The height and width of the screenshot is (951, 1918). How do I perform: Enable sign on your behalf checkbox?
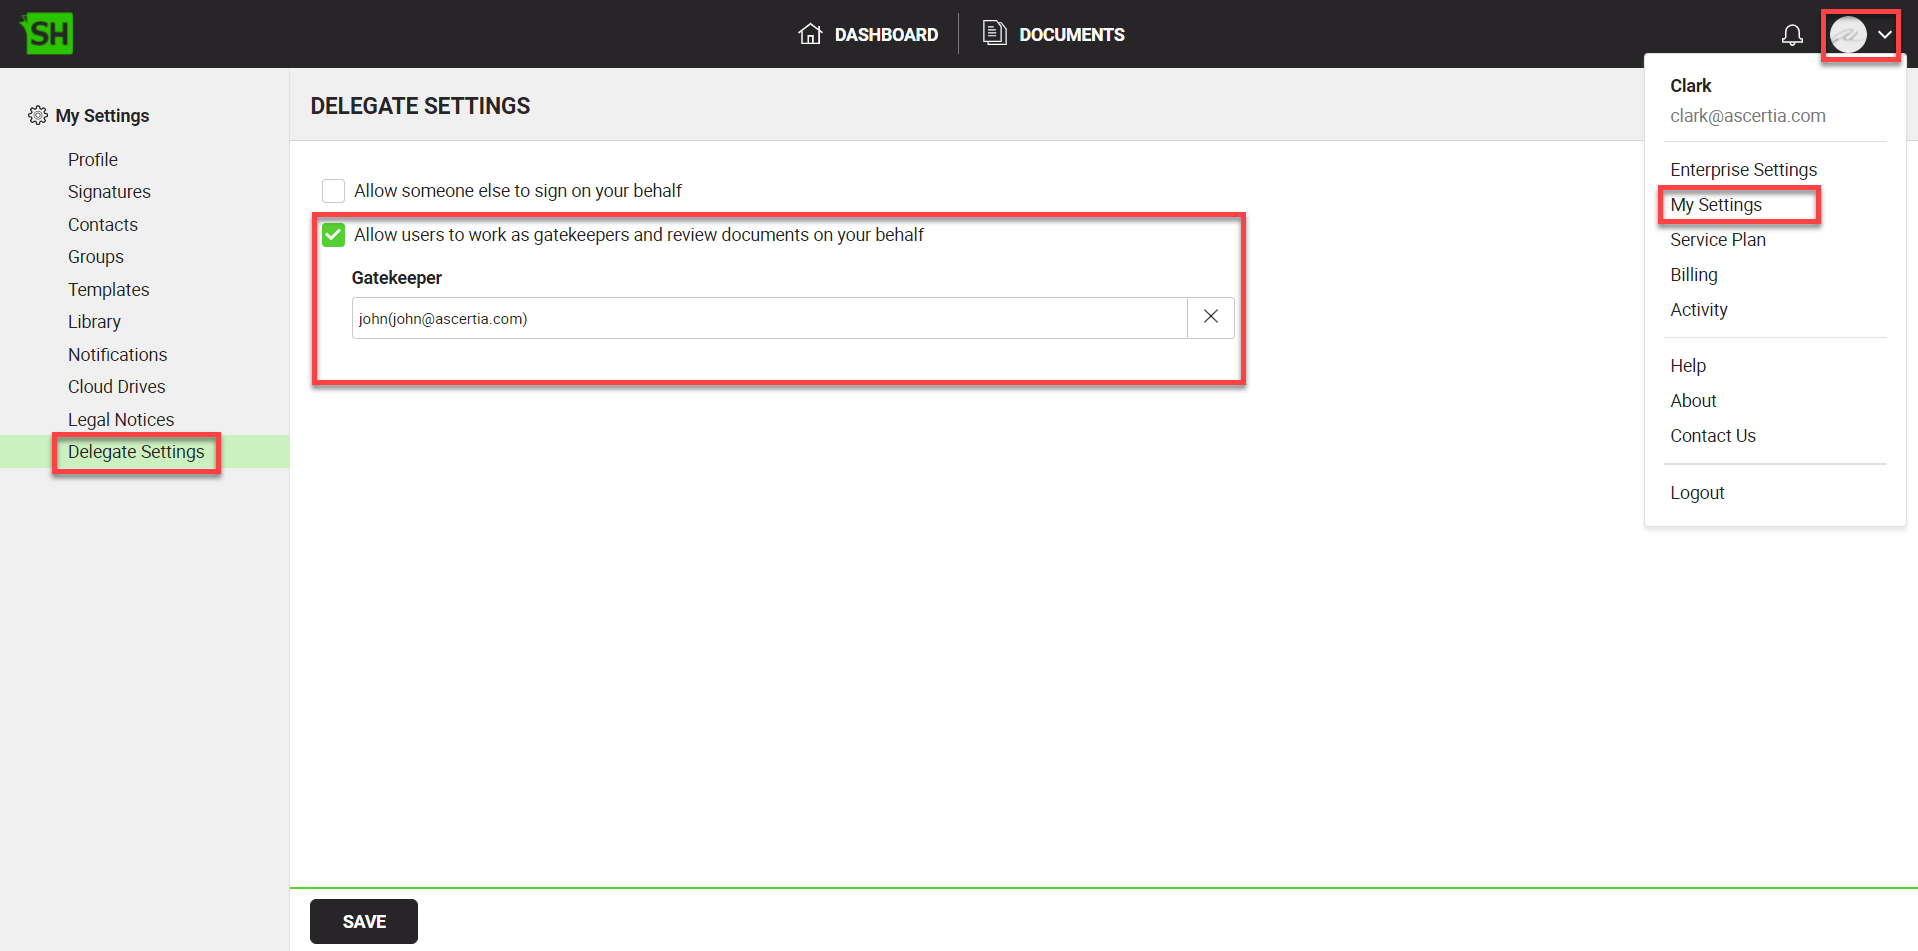(x=333, y=191)
